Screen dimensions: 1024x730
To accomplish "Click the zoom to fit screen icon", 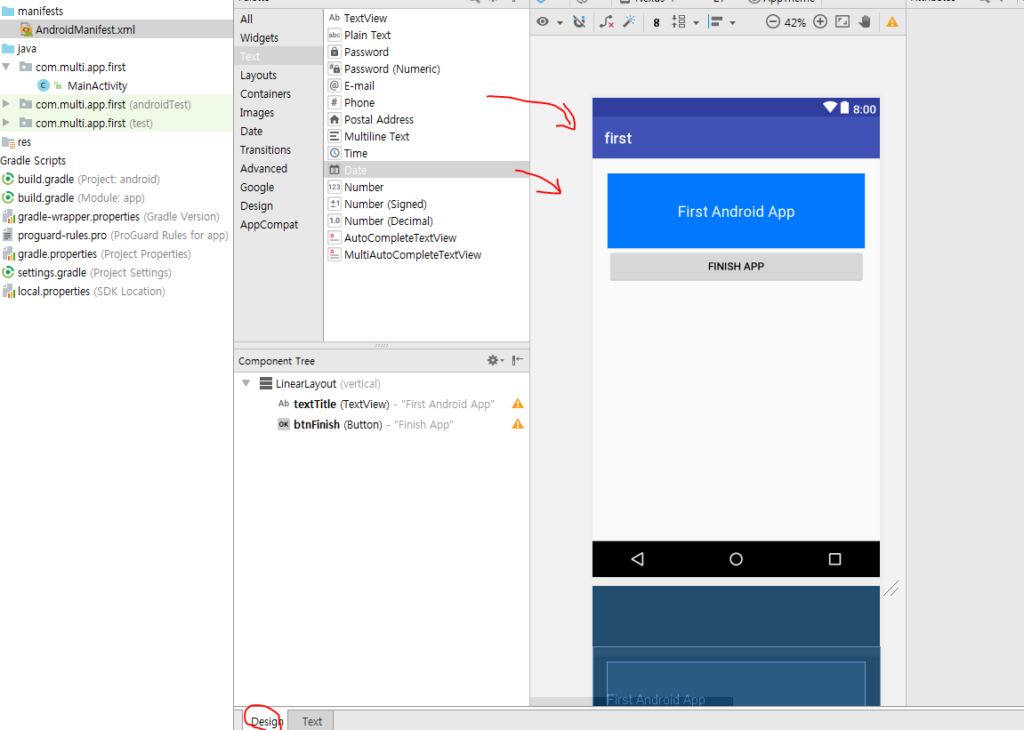I will (842, 22).
